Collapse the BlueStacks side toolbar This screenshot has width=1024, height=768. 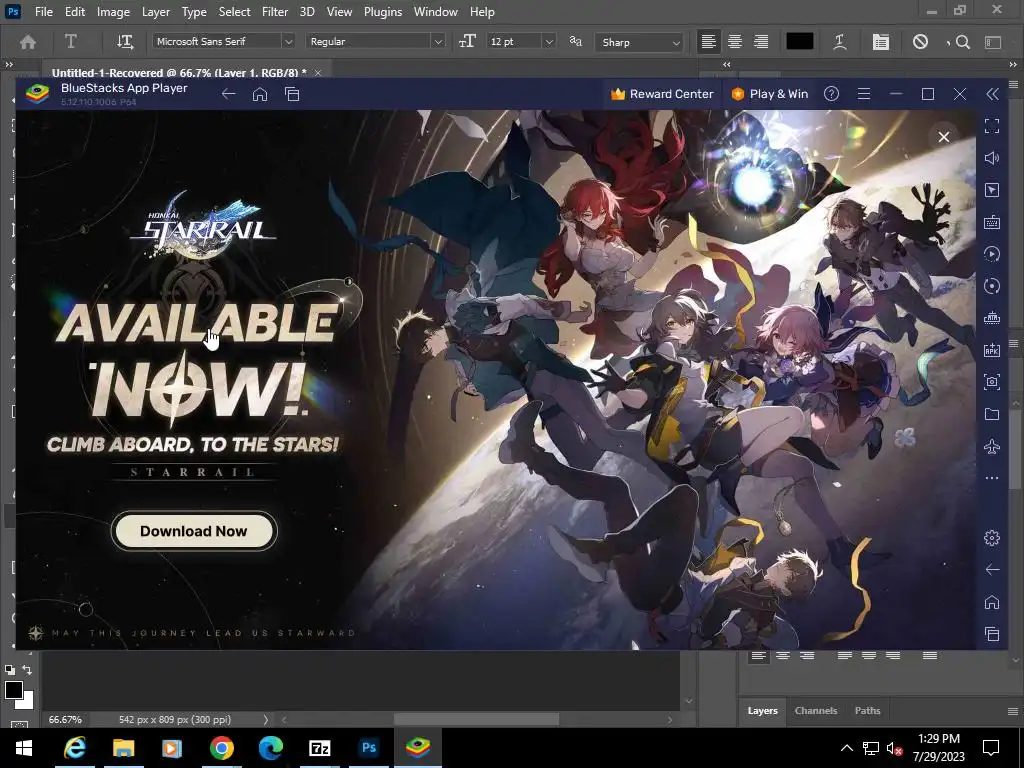click(992, 94)
